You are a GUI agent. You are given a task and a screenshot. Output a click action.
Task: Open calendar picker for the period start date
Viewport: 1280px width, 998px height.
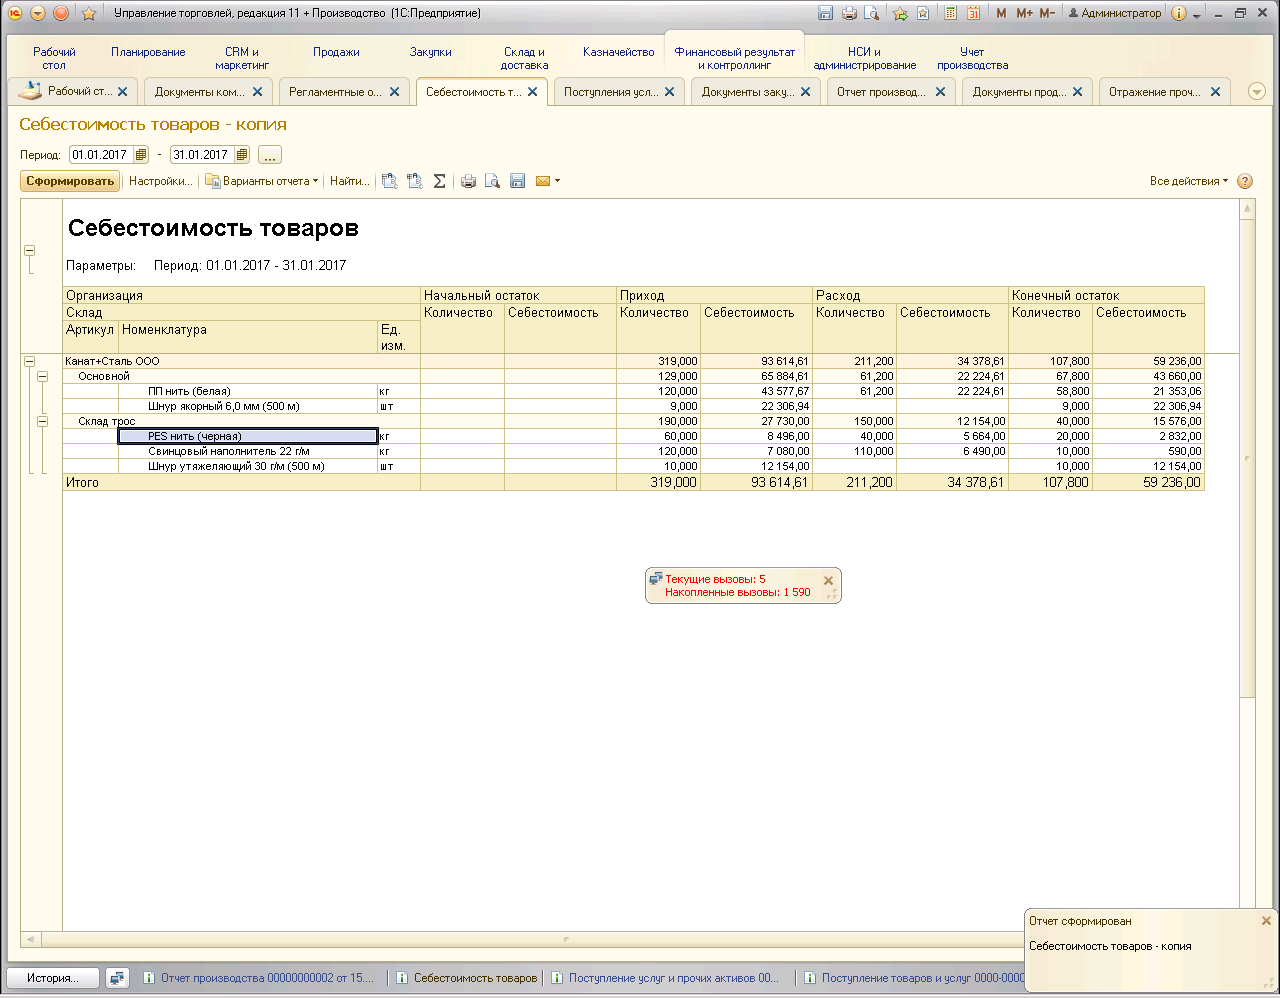coord(140,155)
